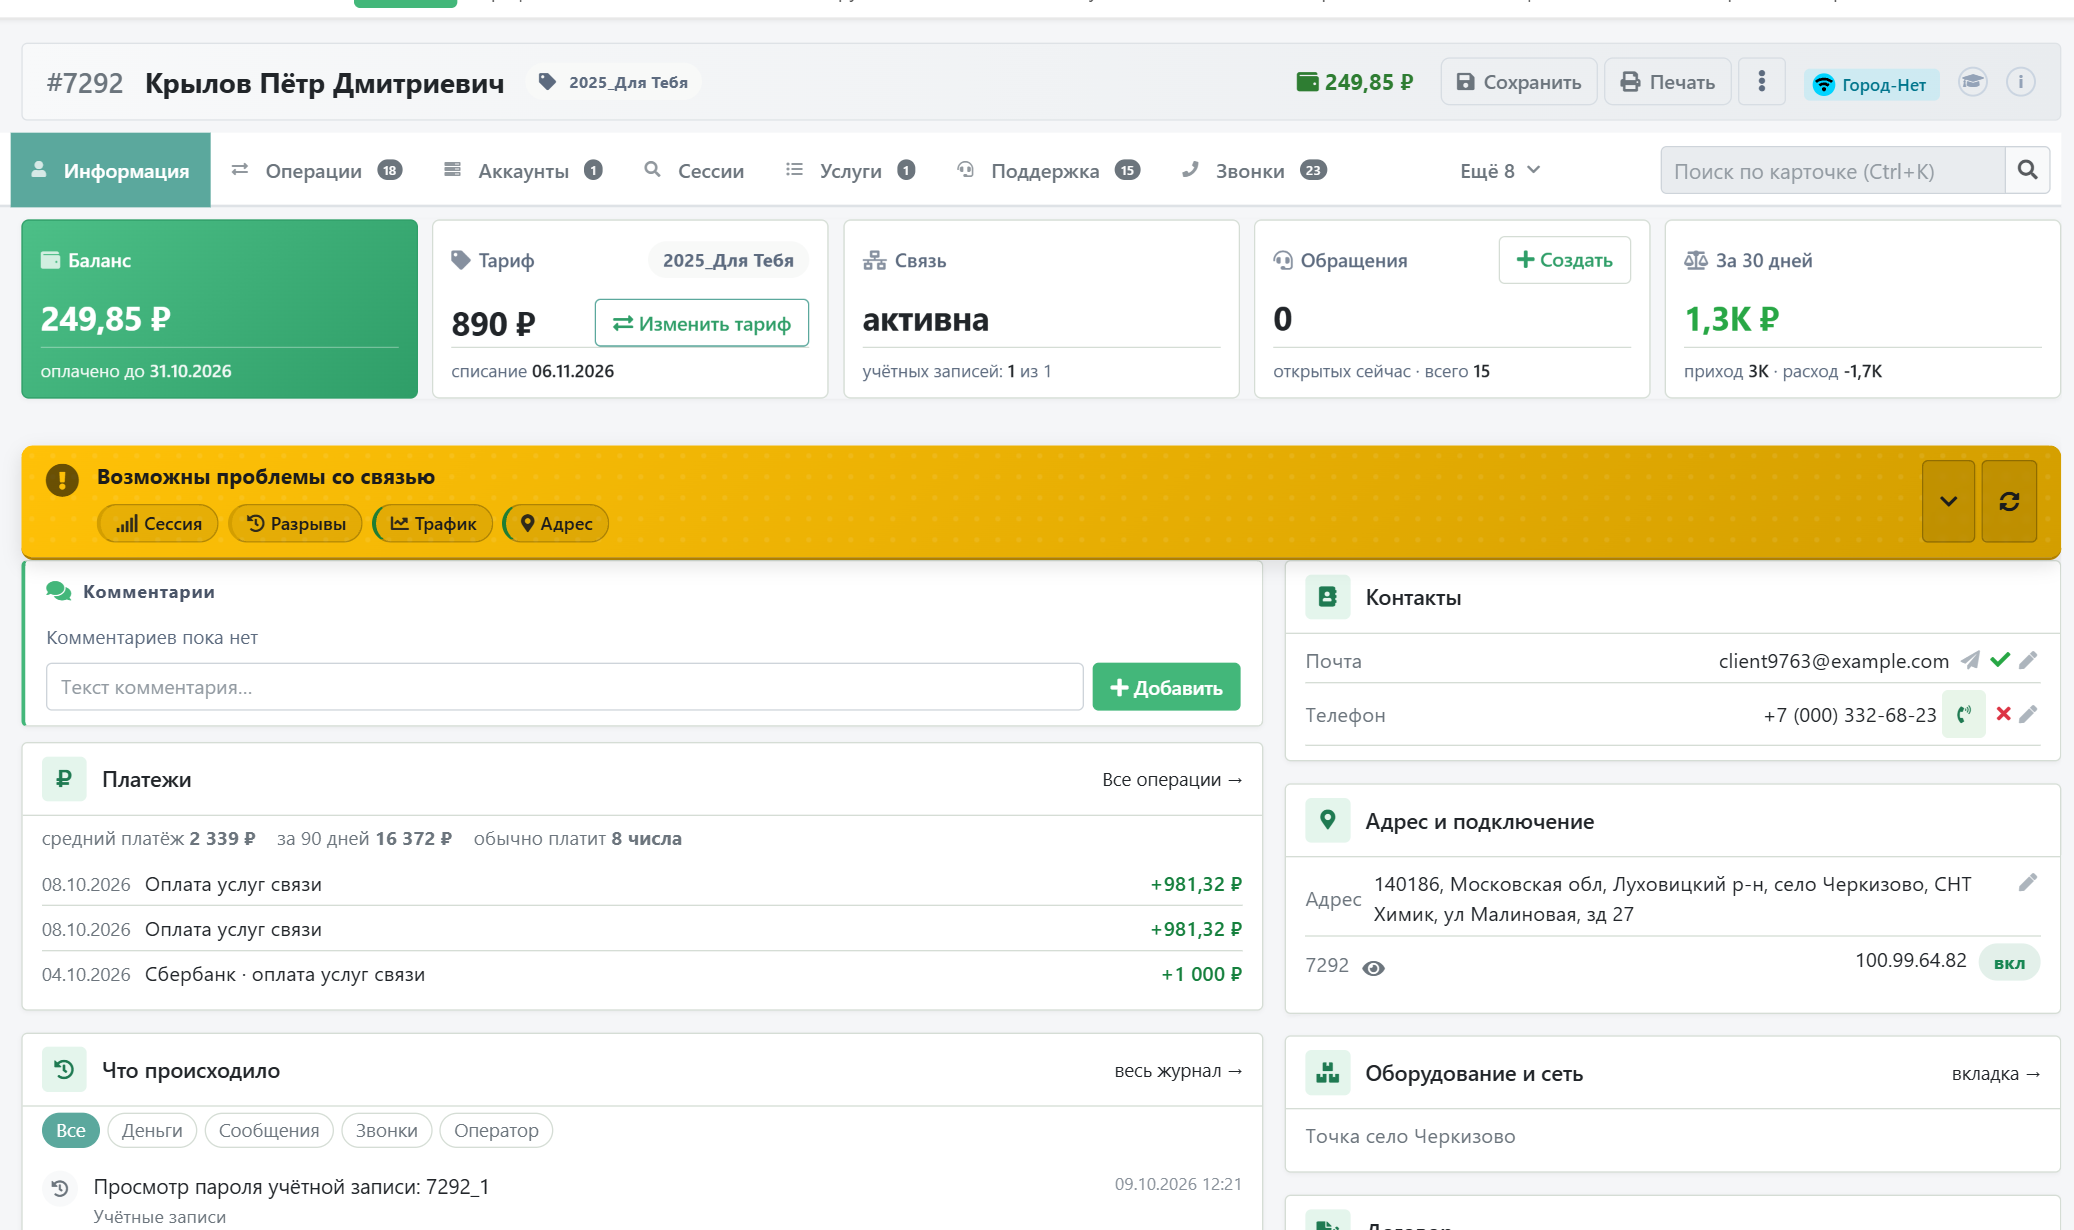Click the graduation cap training icon
The height and width of the screenshot is (1230, 2074).
[x=1972, y=82]
